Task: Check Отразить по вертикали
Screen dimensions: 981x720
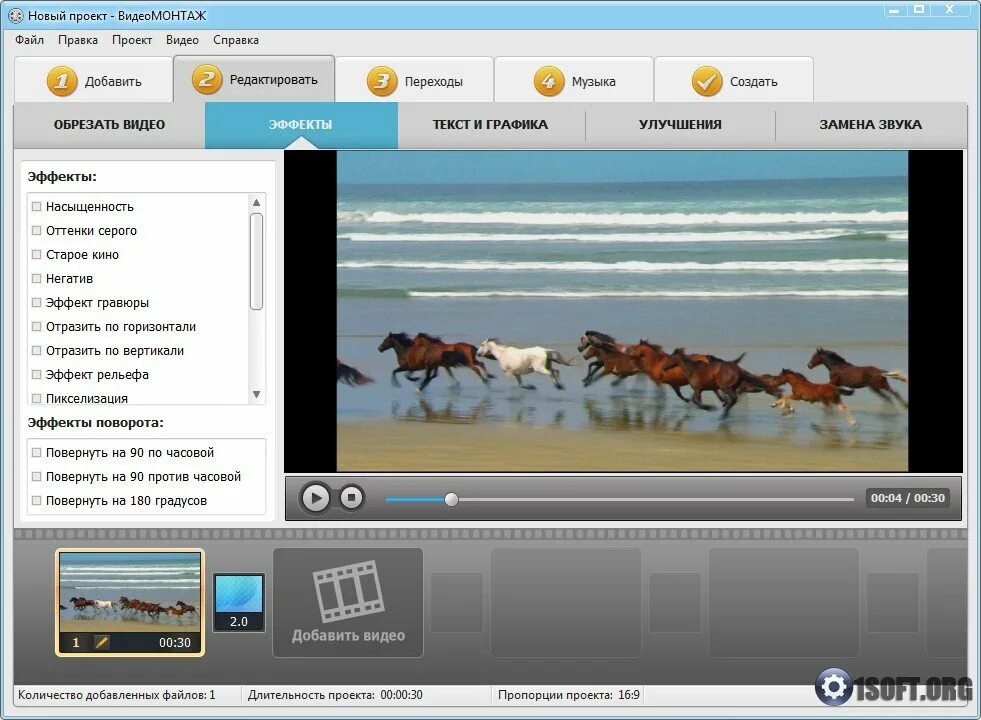Action: click(x=36, y=350)
